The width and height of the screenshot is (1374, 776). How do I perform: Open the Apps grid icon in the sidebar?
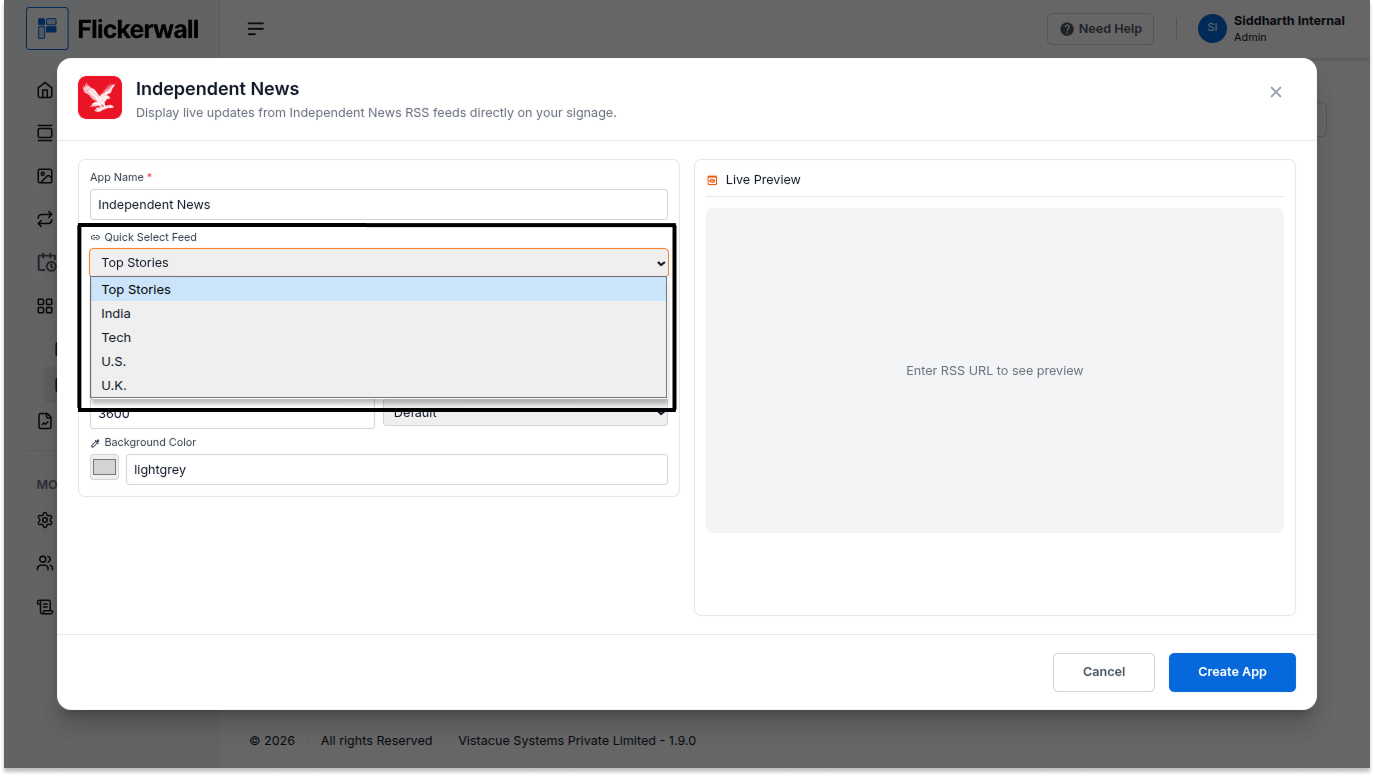pos(45,306)
